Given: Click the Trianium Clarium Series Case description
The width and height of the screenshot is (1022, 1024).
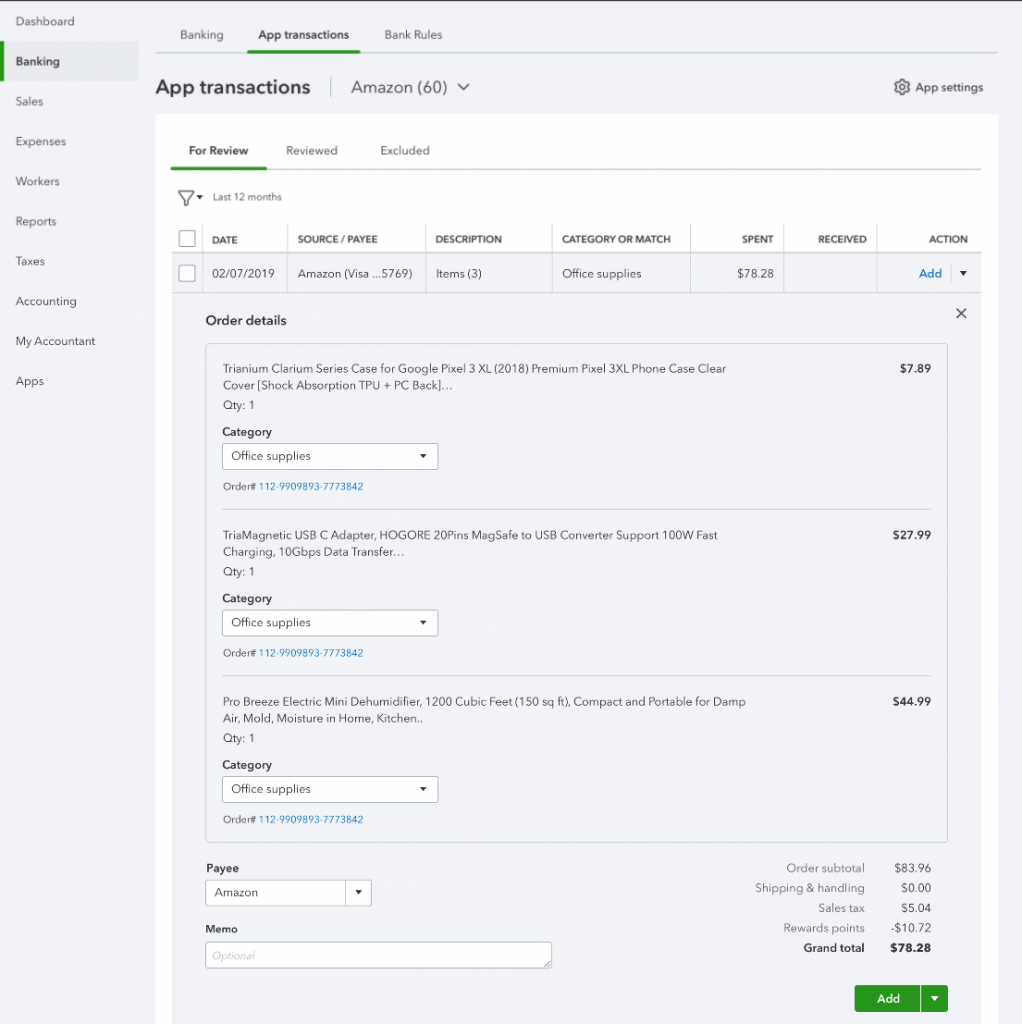Looking at the screenshot, I should pyautogui.click(x=474, y=377).
